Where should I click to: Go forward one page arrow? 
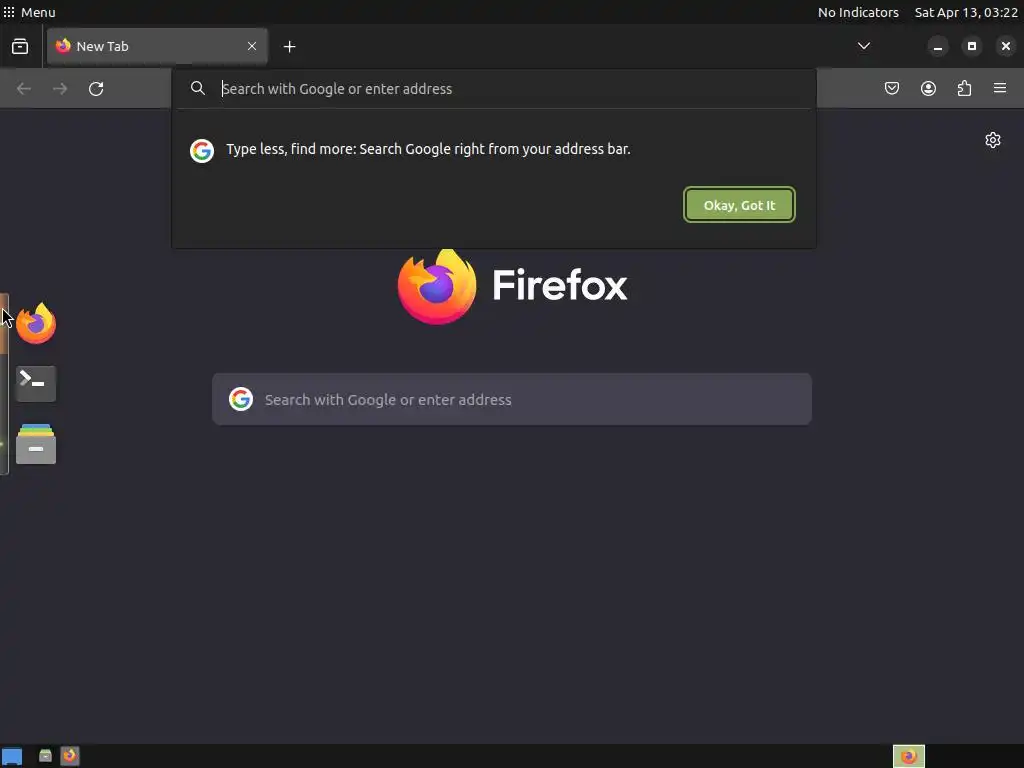coord(60,88)
